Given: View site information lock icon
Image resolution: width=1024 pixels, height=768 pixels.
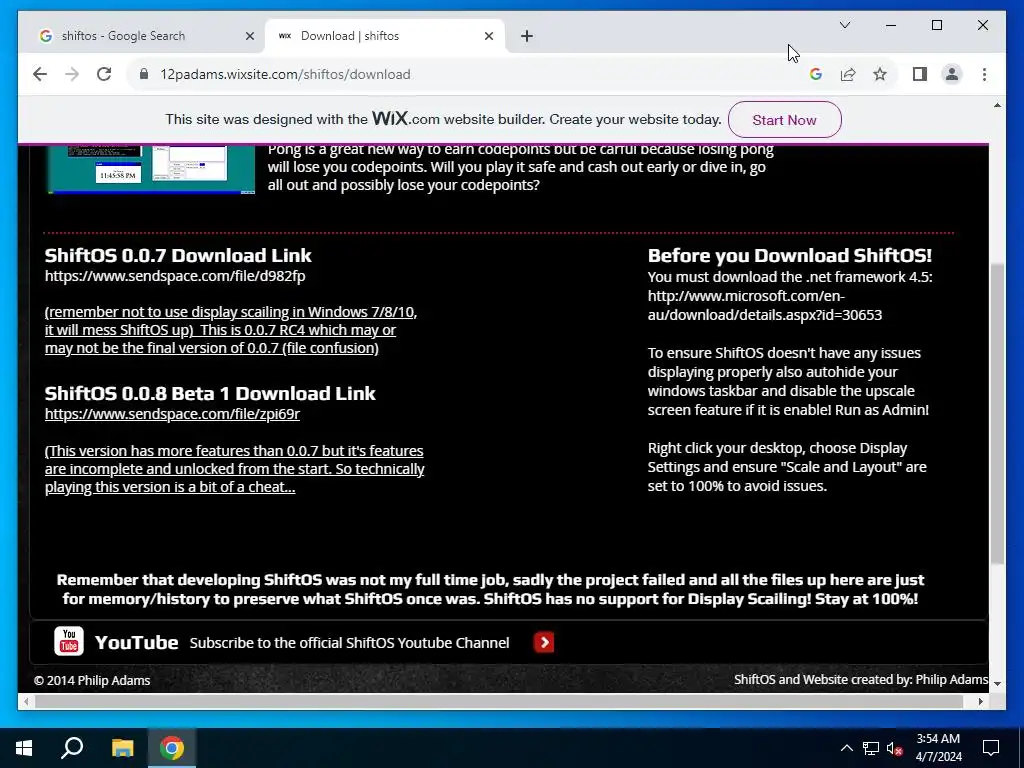Looking at the screenshot, I should [144, 74].
